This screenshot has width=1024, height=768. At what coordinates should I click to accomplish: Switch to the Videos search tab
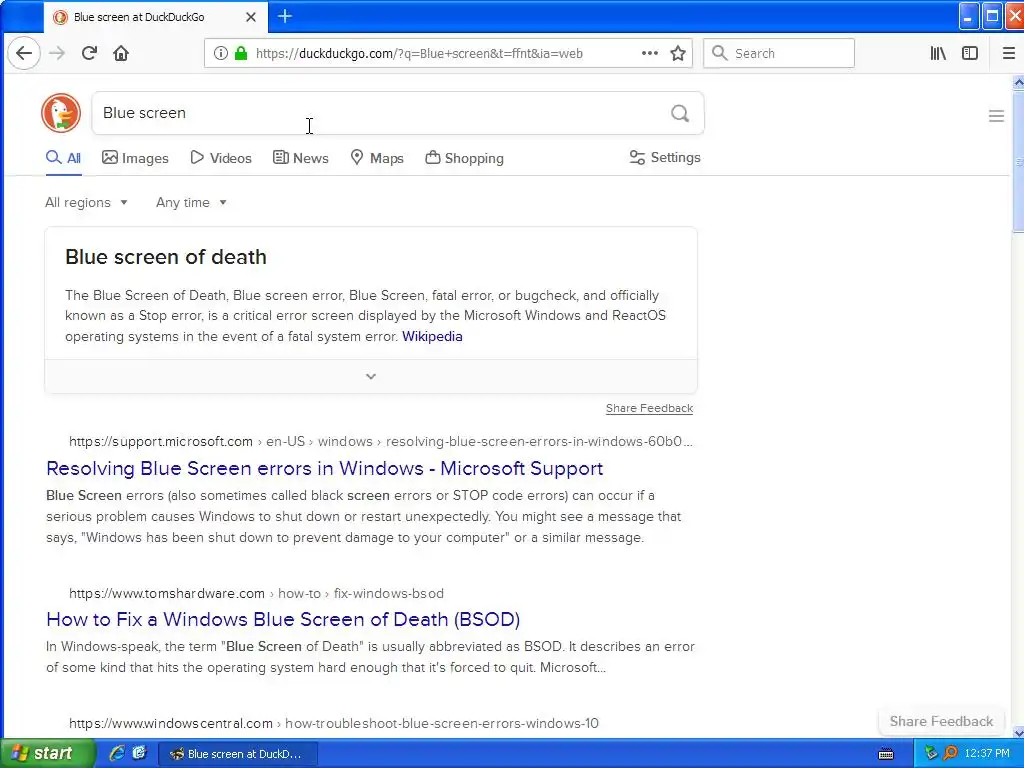click(x=221, y=158)
